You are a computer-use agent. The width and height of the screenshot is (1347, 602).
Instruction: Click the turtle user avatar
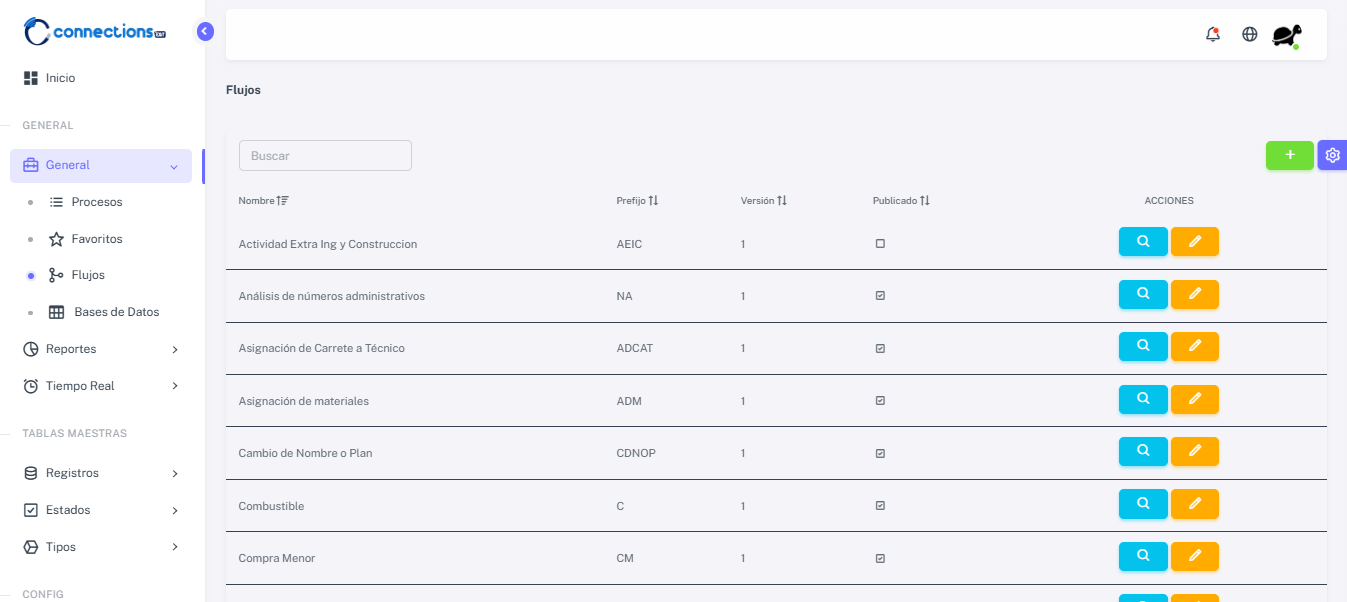point(1285,36)
